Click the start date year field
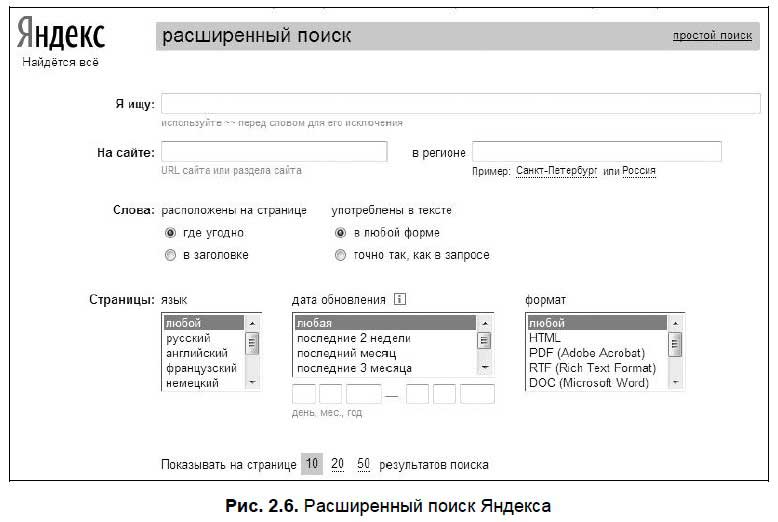Viewport: 778px width, 522px height. [x=364, y=394]
